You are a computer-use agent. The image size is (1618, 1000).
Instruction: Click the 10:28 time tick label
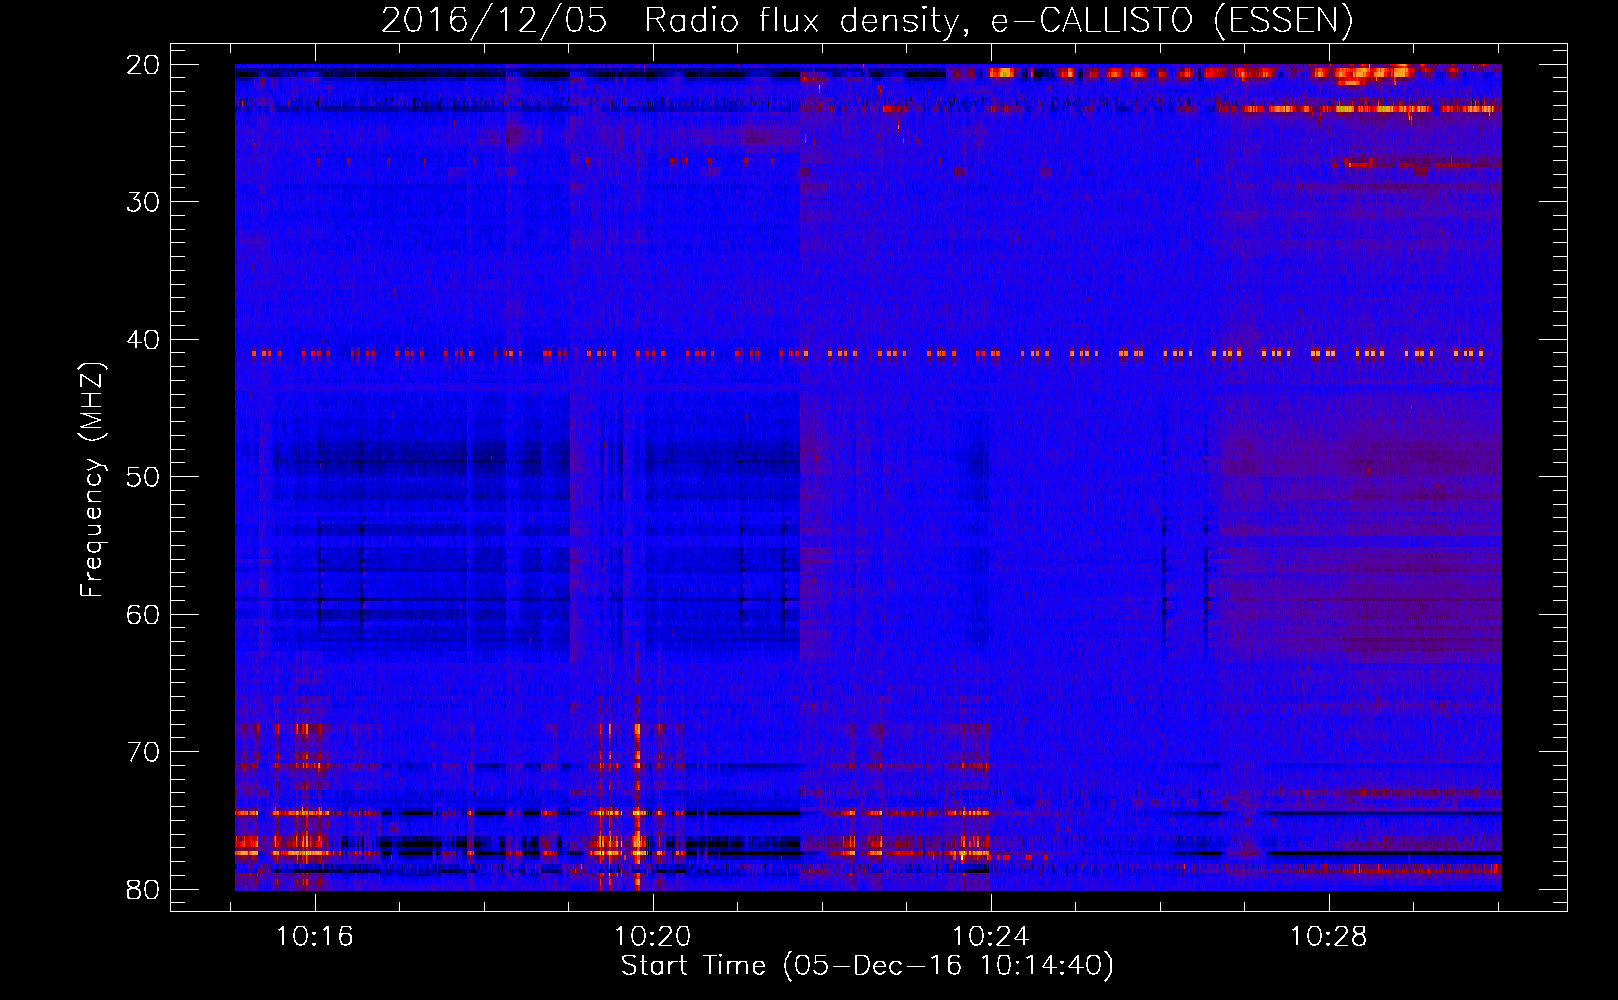(1329, 937)
